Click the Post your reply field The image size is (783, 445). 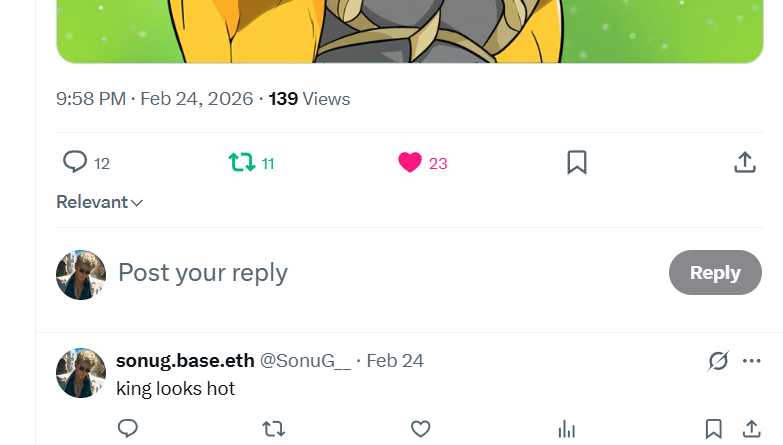[x=390, y=273]
